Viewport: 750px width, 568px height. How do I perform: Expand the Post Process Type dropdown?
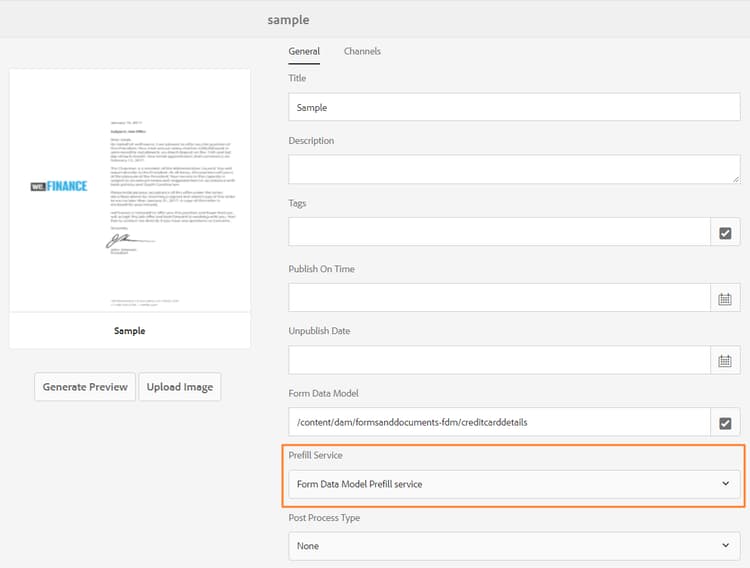[514, 546]
